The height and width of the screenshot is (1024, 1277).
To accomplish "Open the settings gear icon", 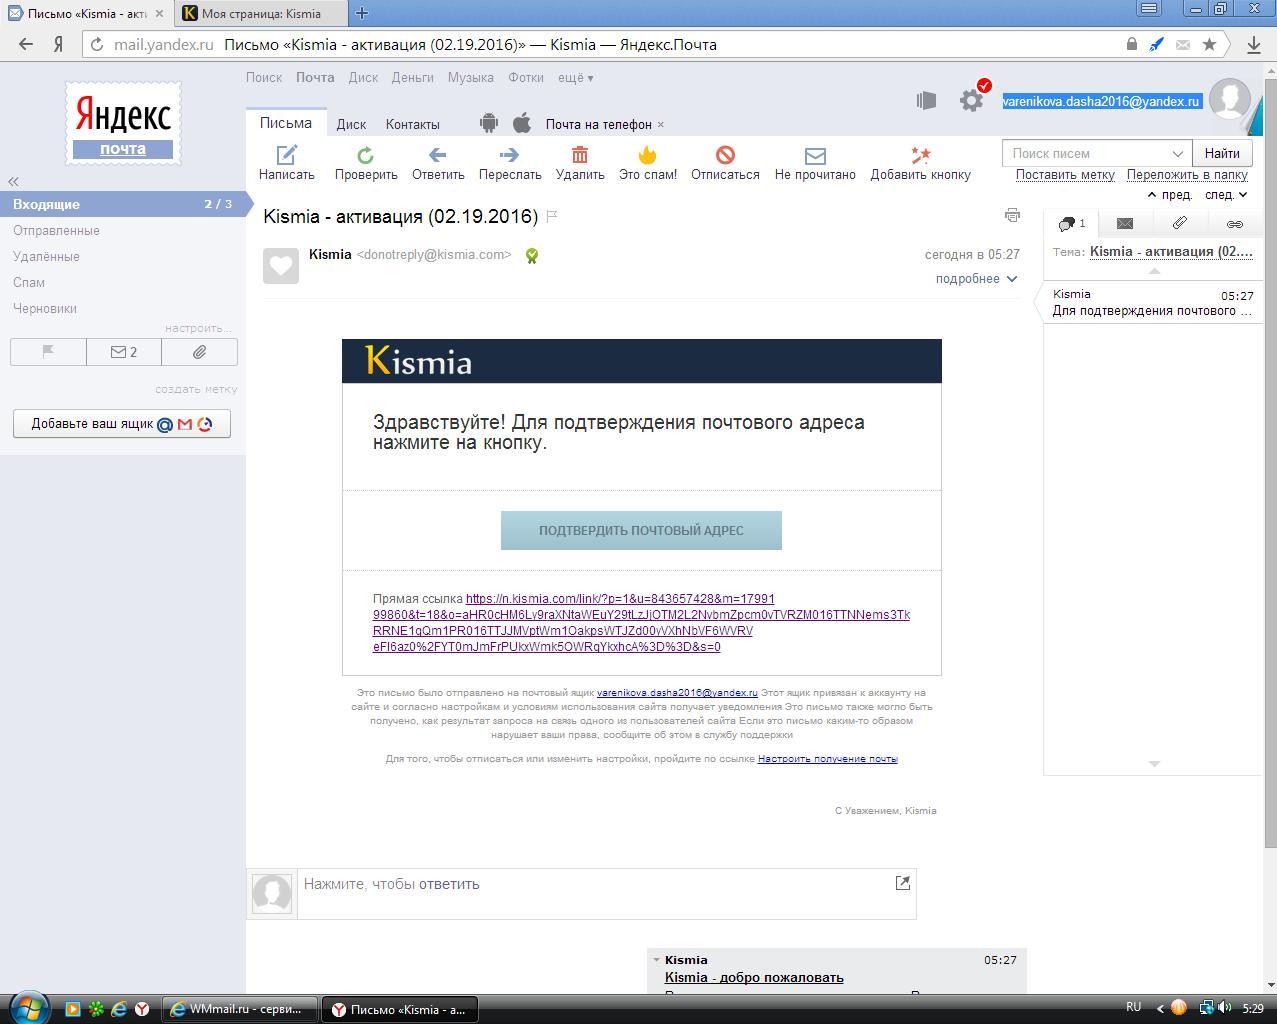I will pyautogui.click(x=971, y=100).
